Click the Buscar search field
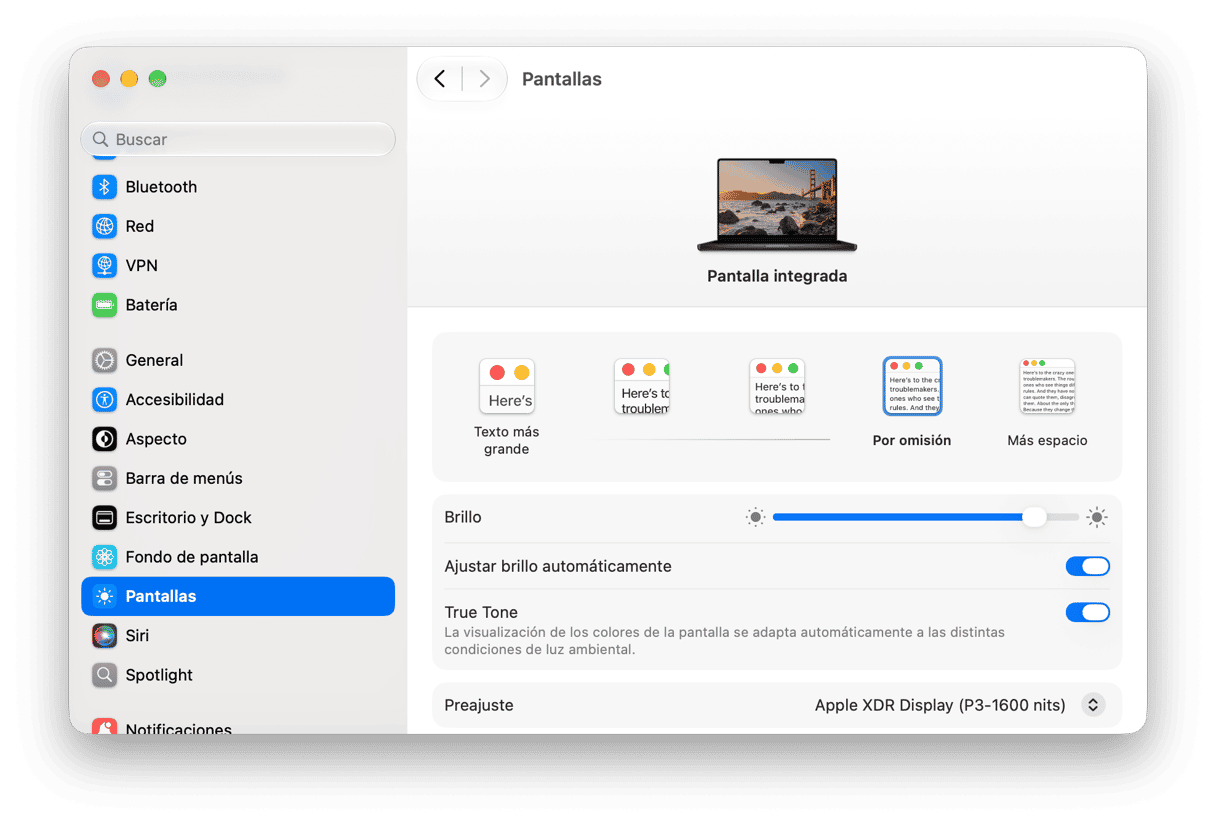Image resolution: width=1216 pixels, height=825 pixels. [x=238, y=140]
